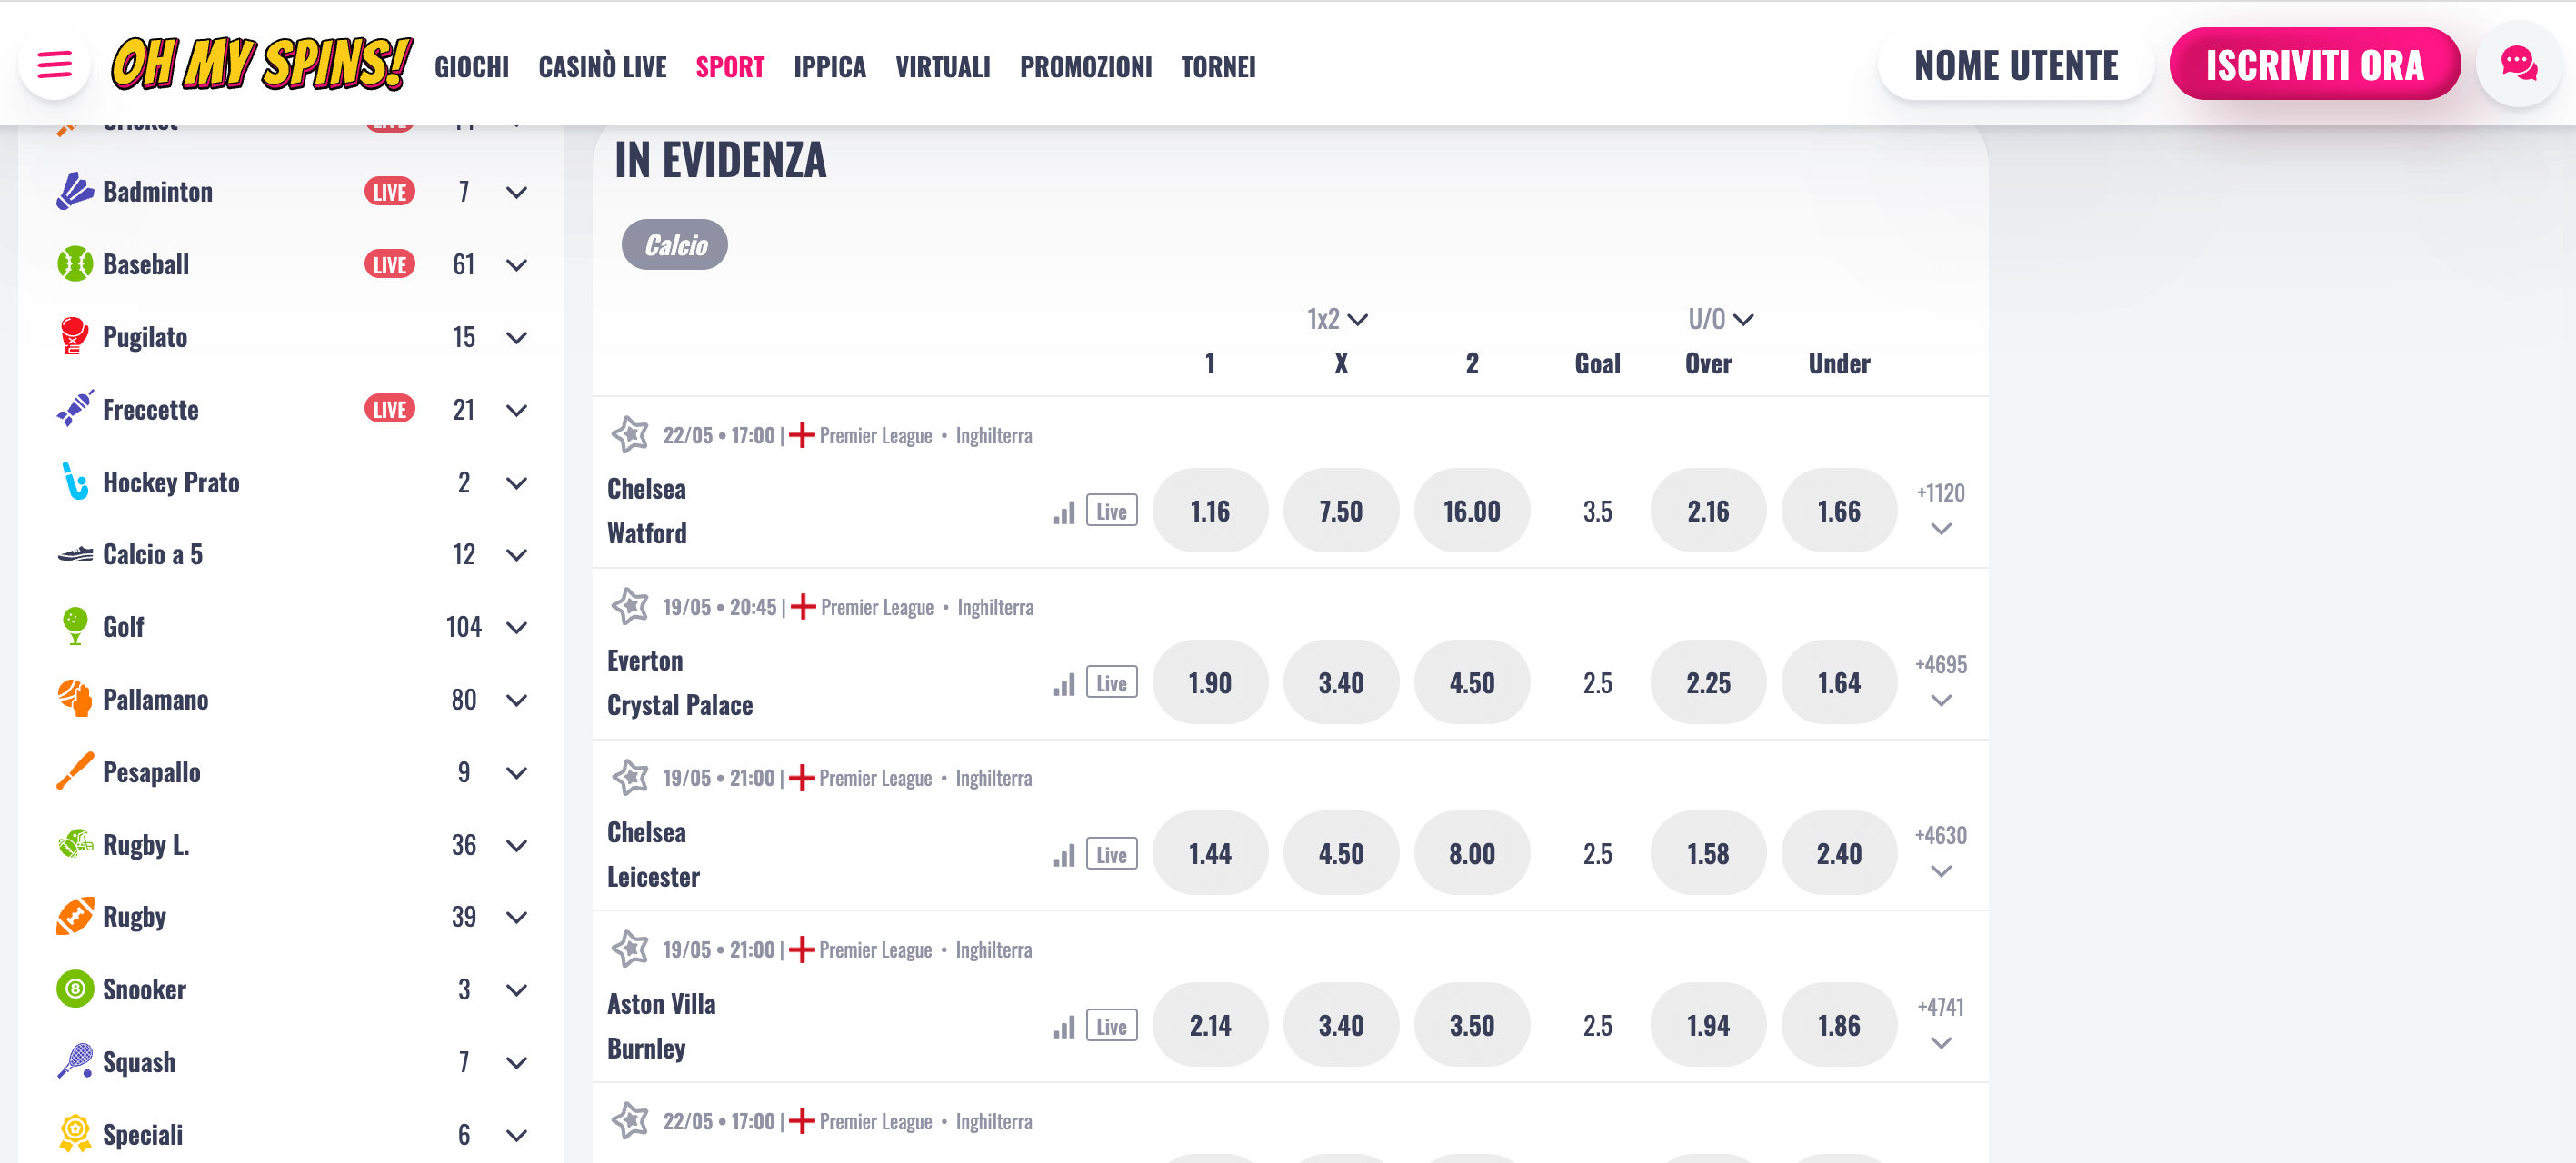Screen dimensions: 2576x1163
Task: Click the Pugilato boxing glove icon
Action: click(x=73, y=337)
